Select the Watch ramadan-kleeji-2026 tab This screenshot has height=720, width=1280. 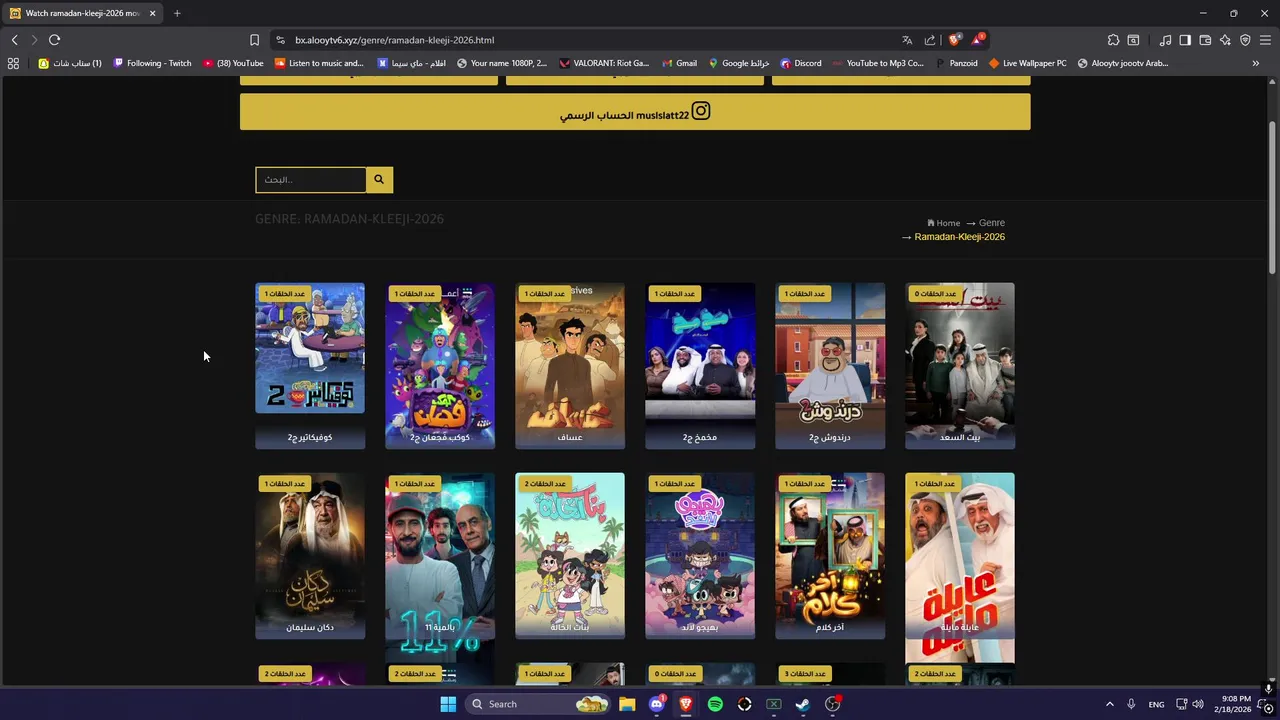tap(82, 13)
